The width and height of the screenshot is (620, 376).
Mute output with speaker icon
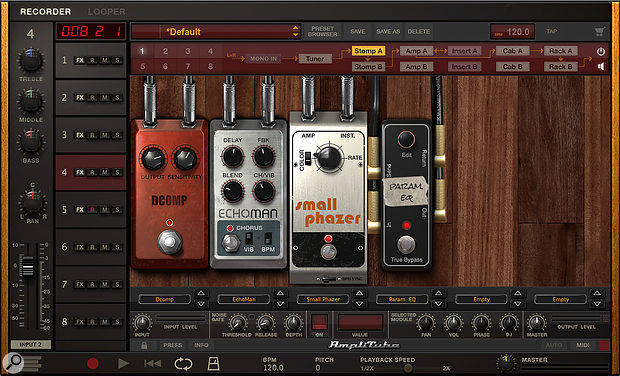(601, 66)
